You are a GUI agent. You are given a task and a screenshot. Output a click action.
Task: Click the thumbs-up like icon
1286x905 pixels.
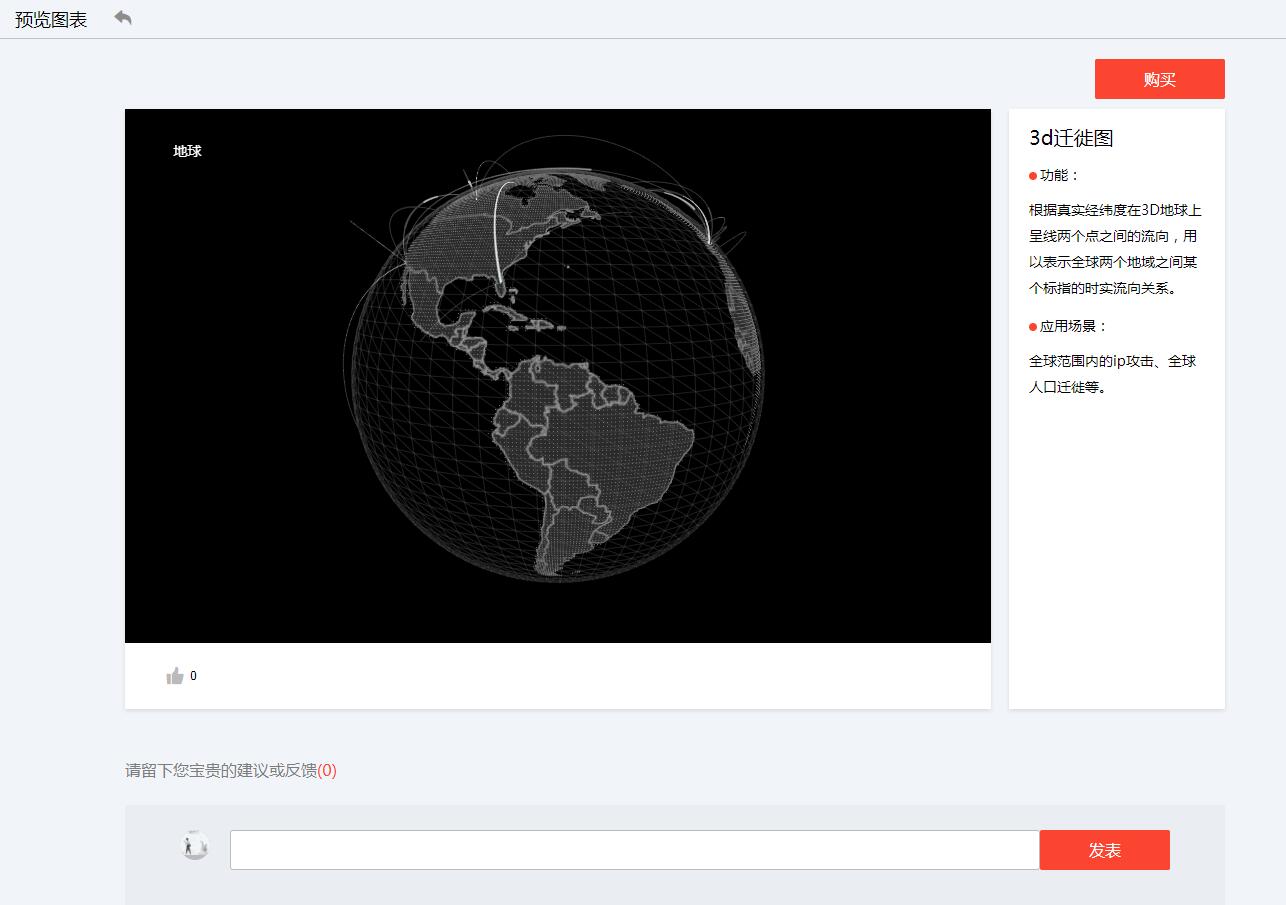pos(175,676)
